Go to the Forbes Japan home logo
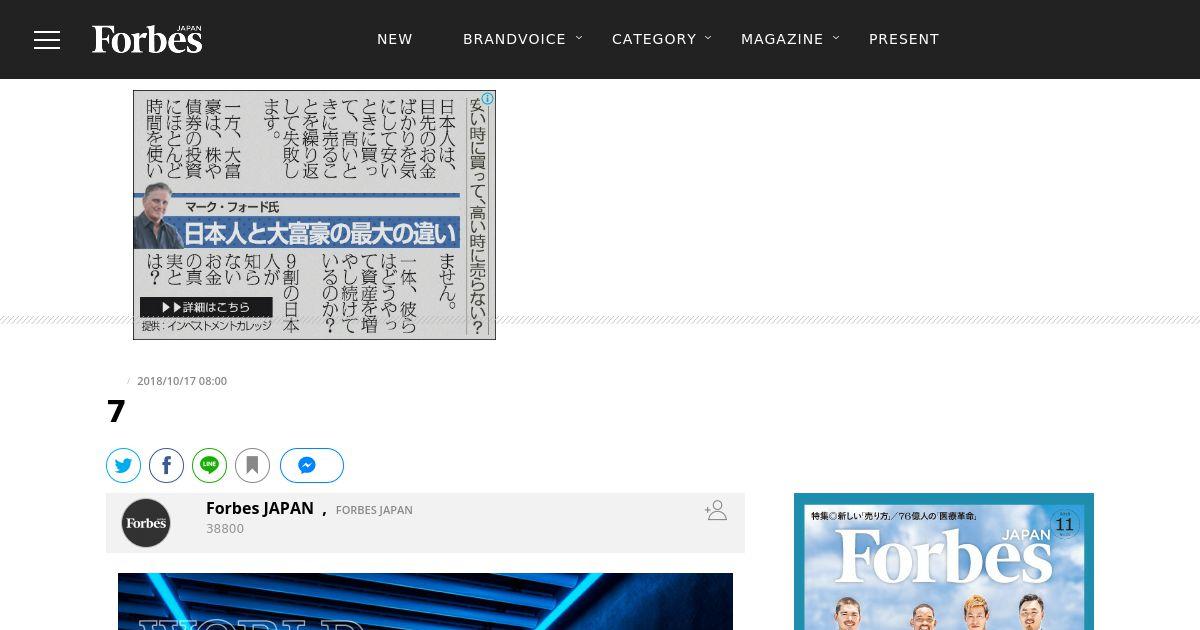The image size is (1200, 630). (147, 39)
